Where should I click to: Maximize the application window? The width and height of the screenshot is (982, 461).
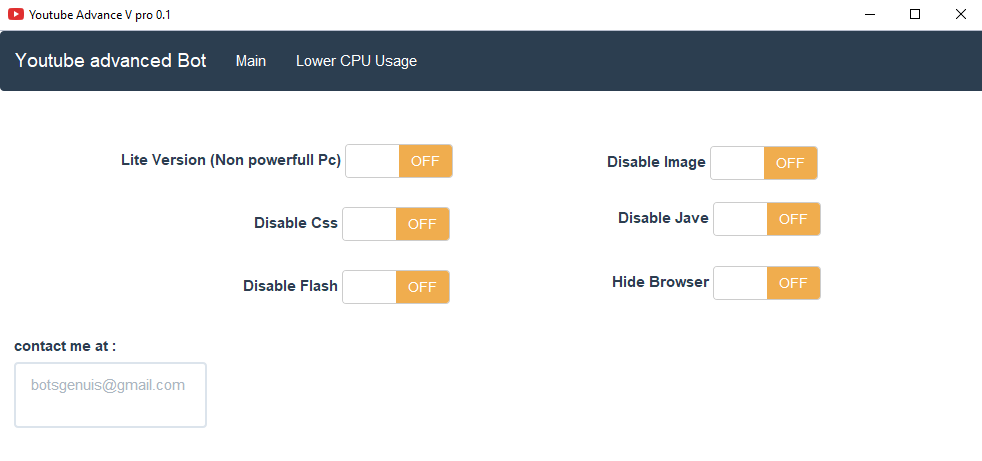tap(914, 14)
